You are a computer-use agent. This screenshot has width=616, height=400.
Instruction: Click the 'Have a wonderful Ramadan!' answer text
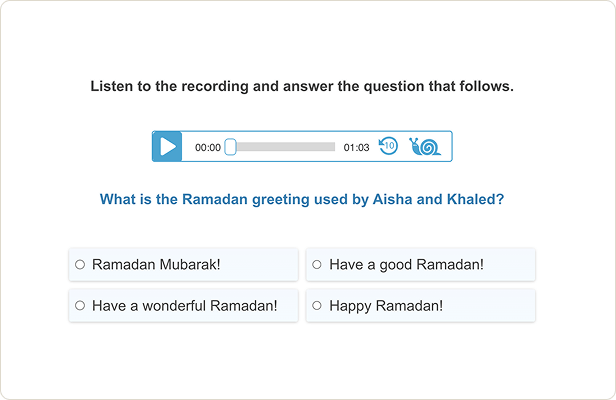click(185, 305)
